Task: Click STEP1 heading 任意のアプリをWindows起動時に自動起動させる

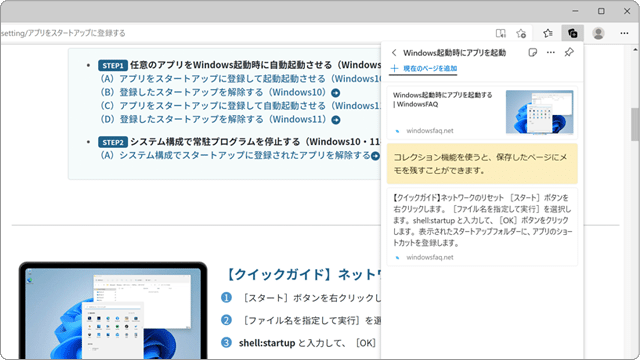Action: pos(256,65)
